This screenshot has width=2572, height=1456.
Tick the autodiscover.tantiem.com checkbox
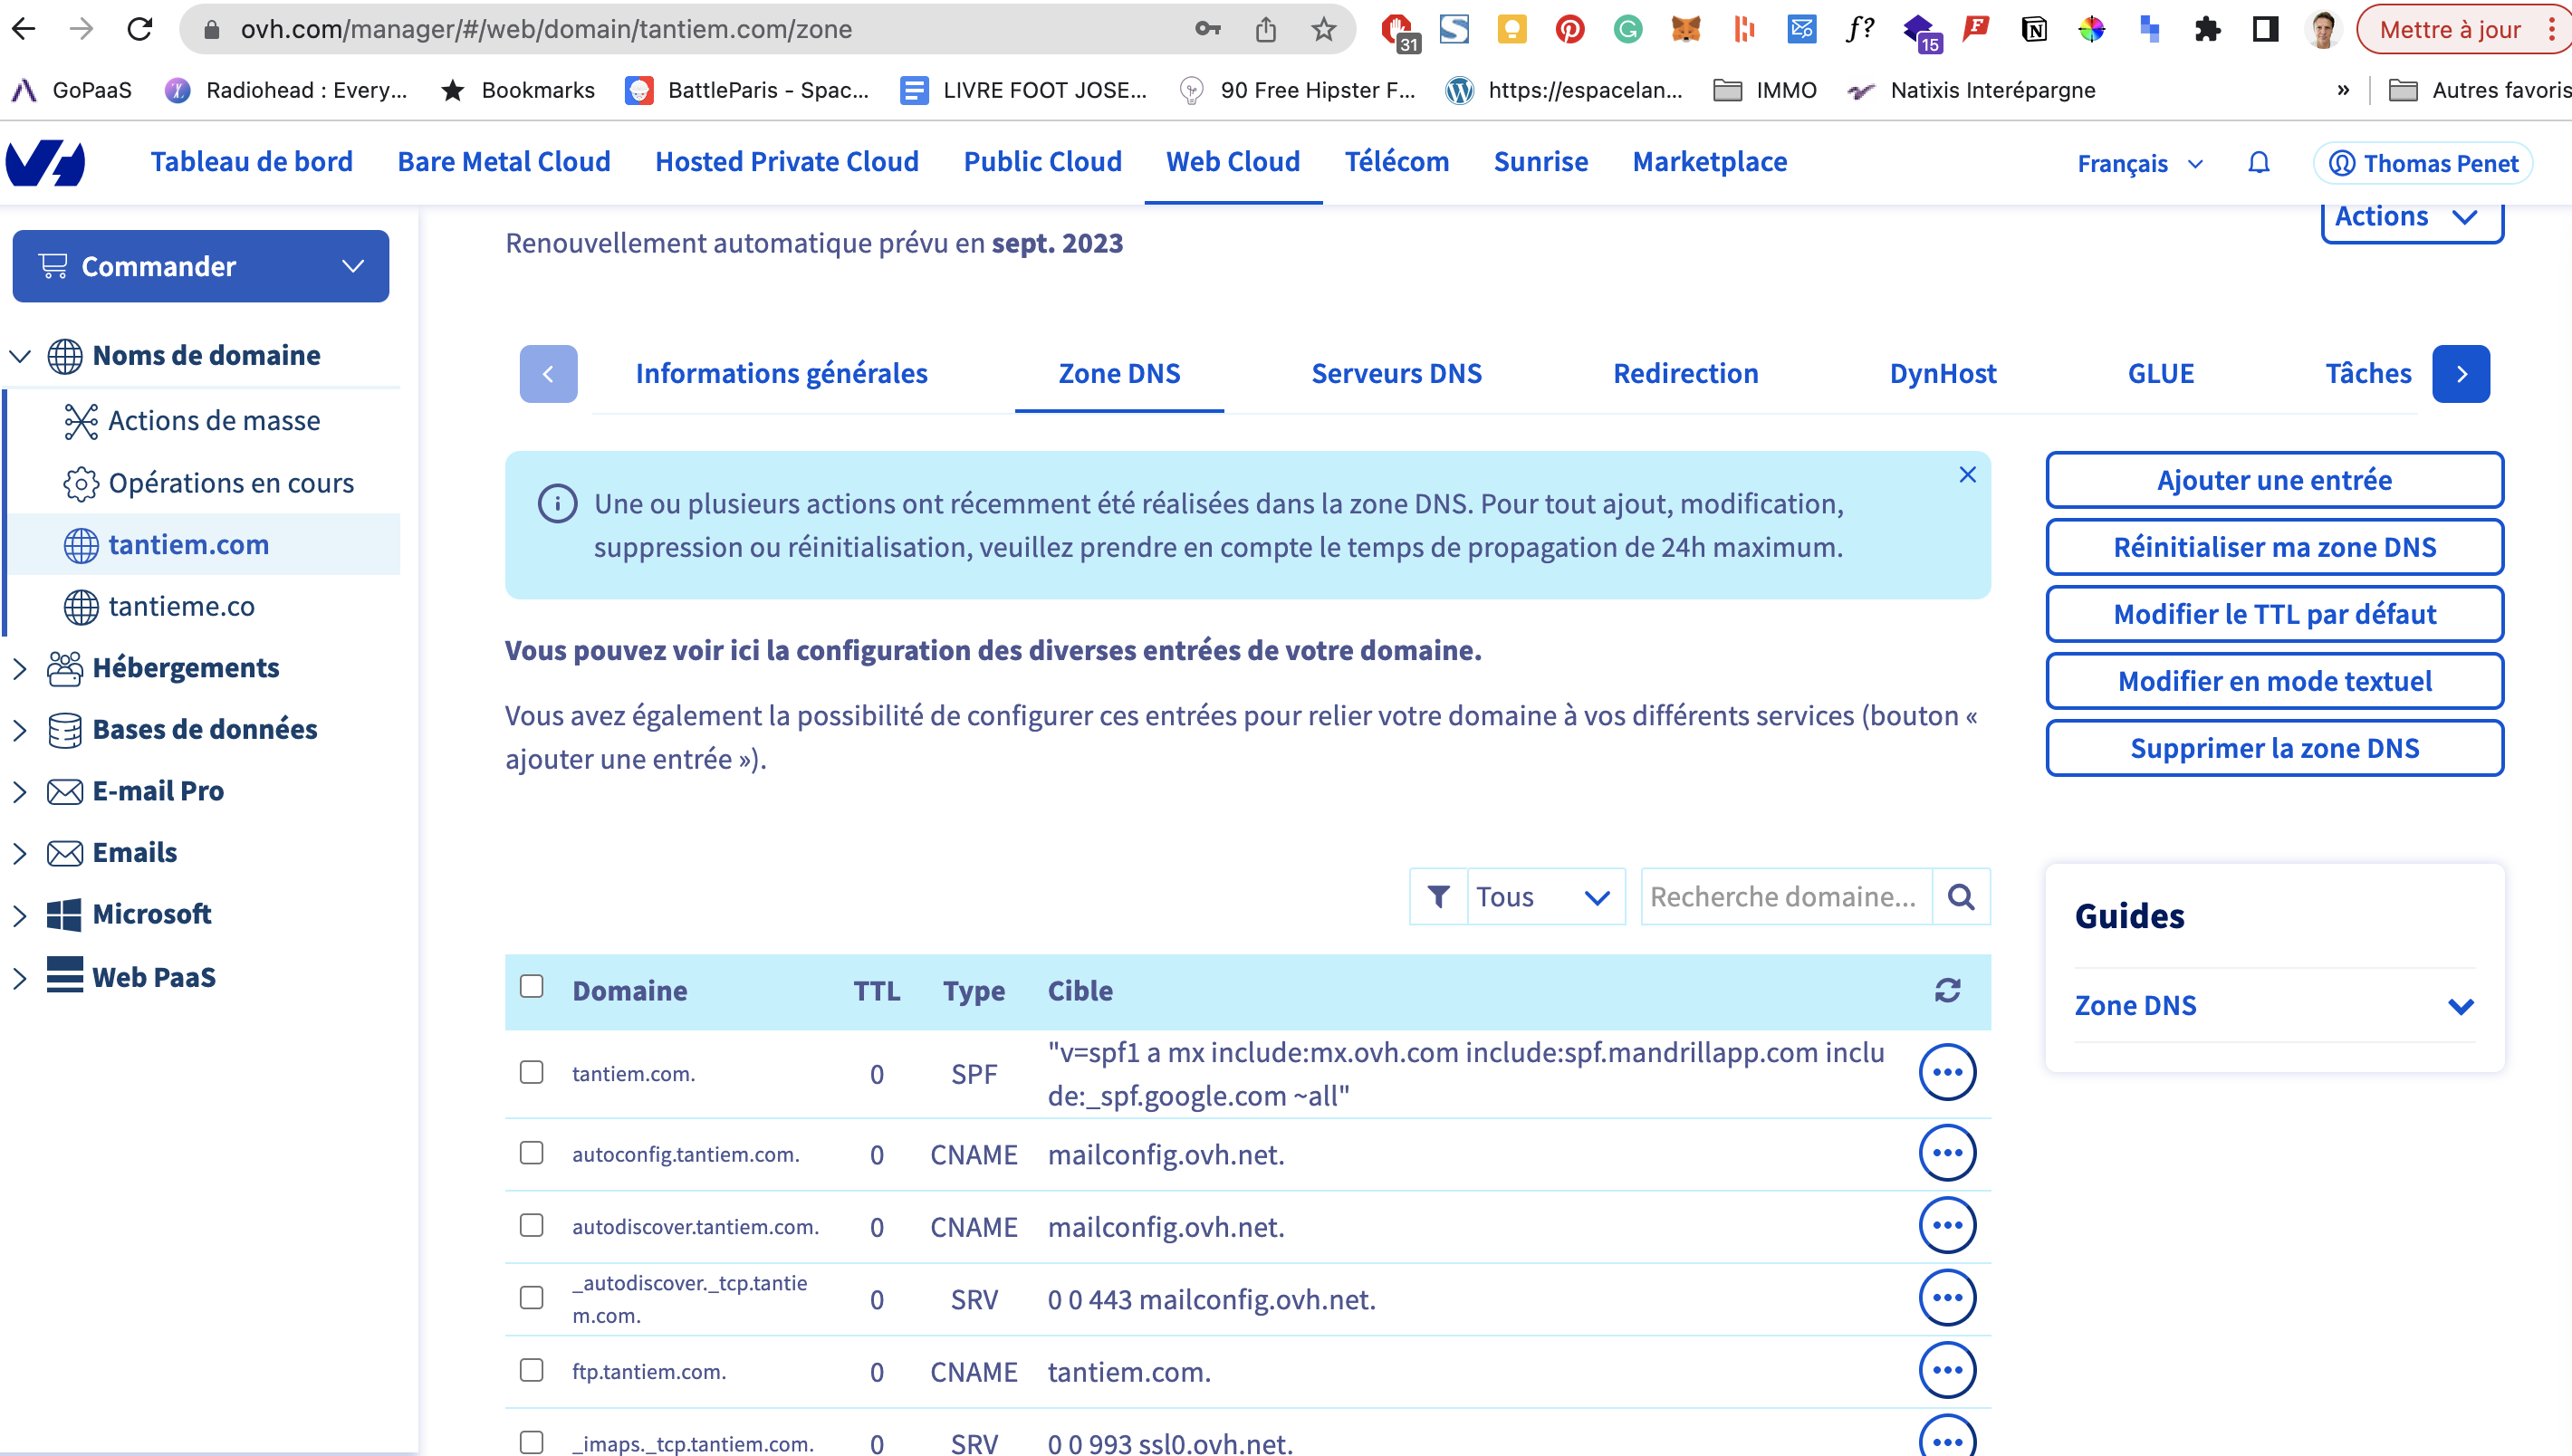point(531,1225)
